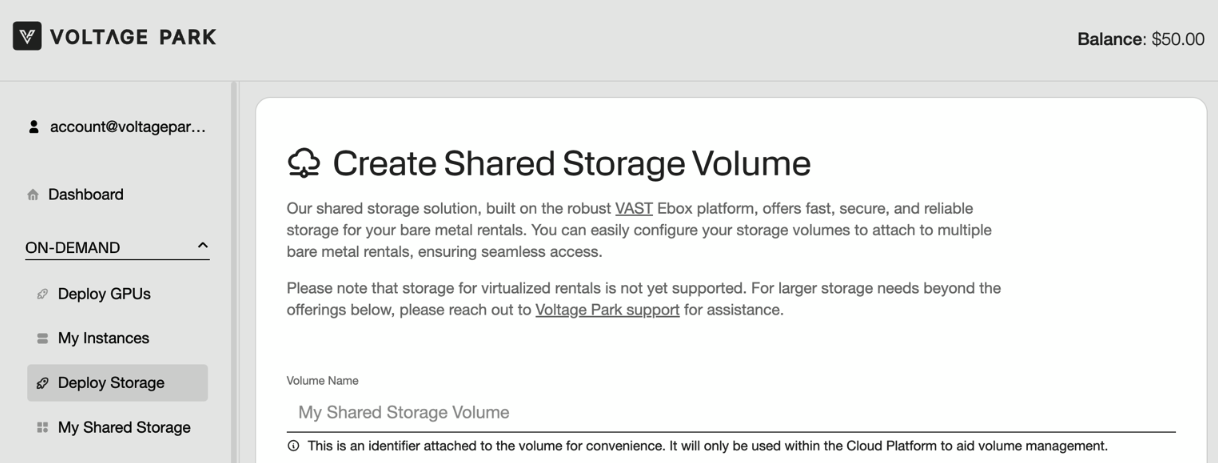Navigate to My Instances

(103, 339)
